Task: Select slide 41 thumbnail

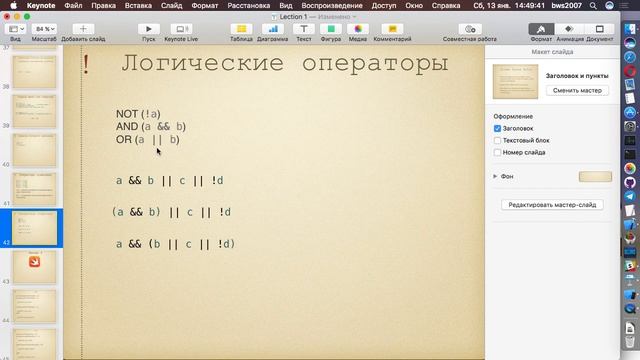Action: coord(34,189)
